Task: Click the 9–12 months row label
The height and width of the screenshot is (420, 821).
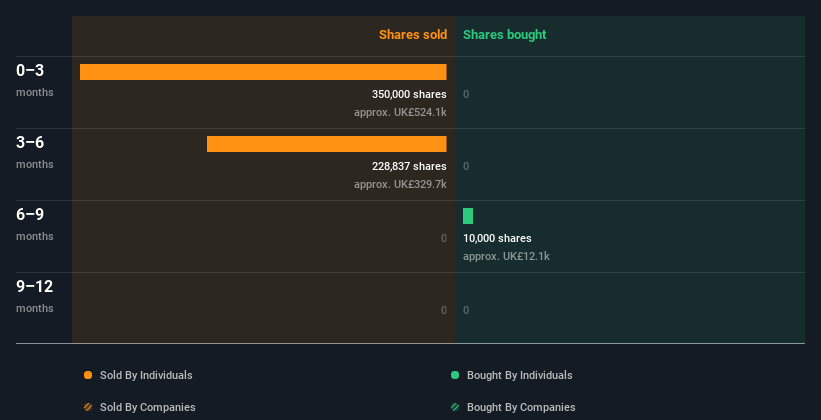Action: point(35,296)
